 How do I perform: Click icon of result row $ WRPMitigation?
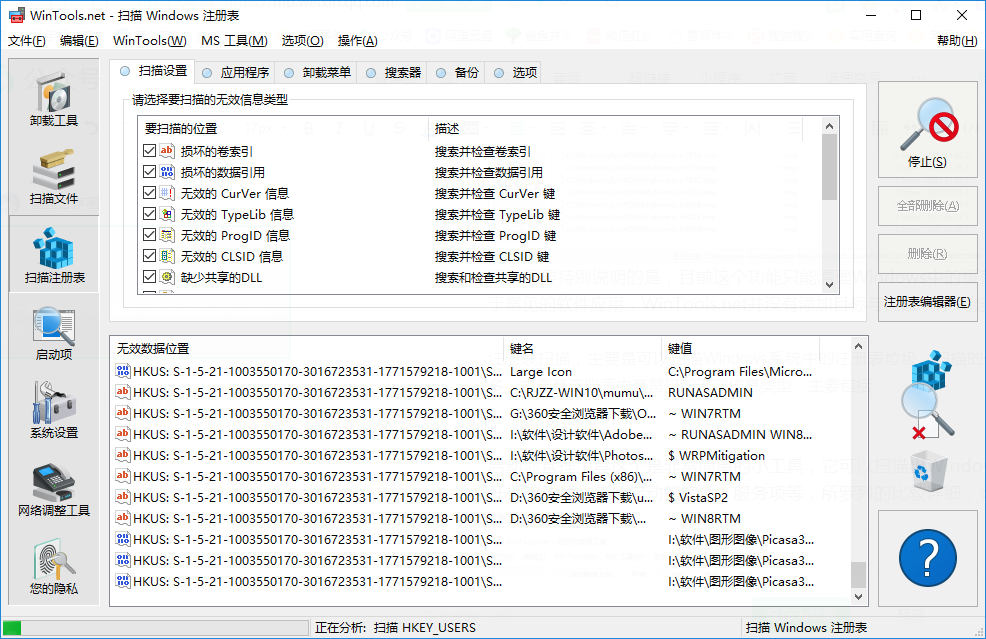tap(123, 455)
